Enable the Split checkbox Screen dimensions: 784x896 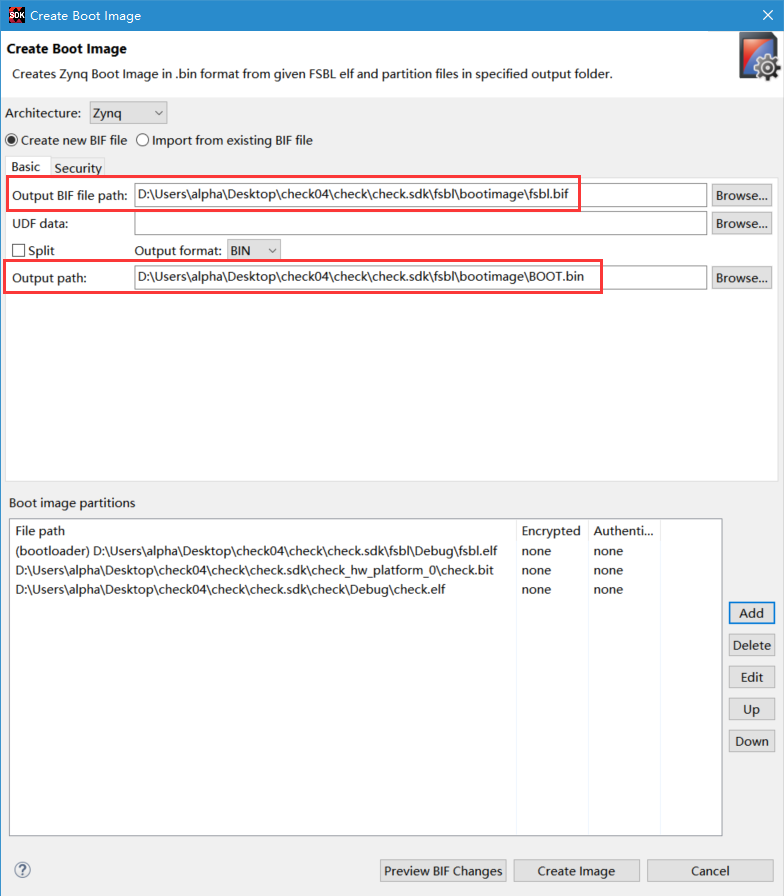point(19,251)
